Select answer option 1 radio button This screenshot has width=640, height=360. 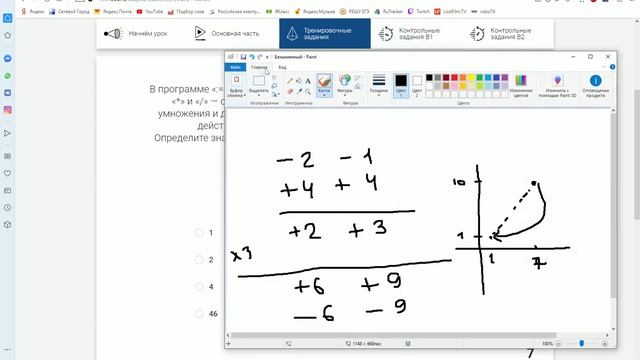(x=199, y=233)
